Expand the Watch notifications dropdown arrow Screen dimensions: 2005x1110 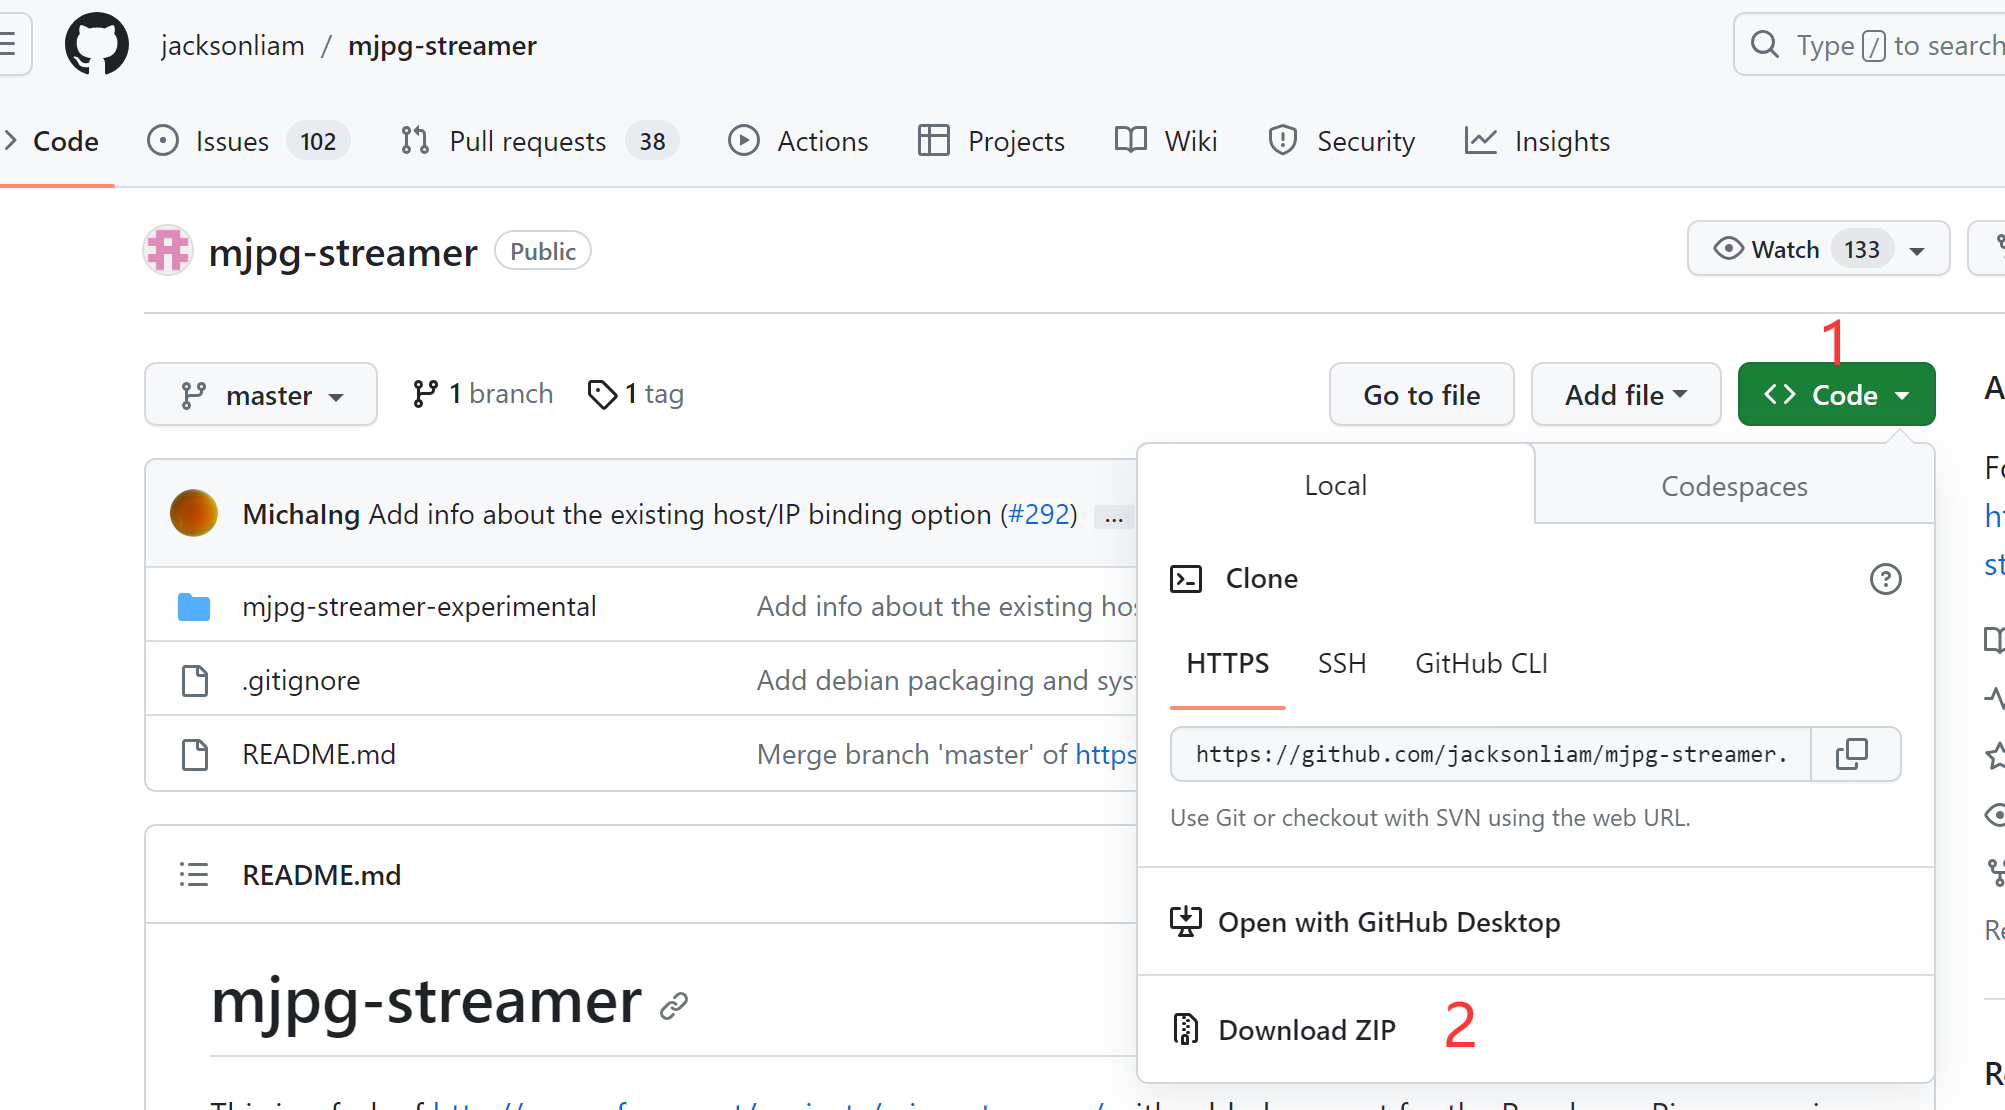(1917, 251)
